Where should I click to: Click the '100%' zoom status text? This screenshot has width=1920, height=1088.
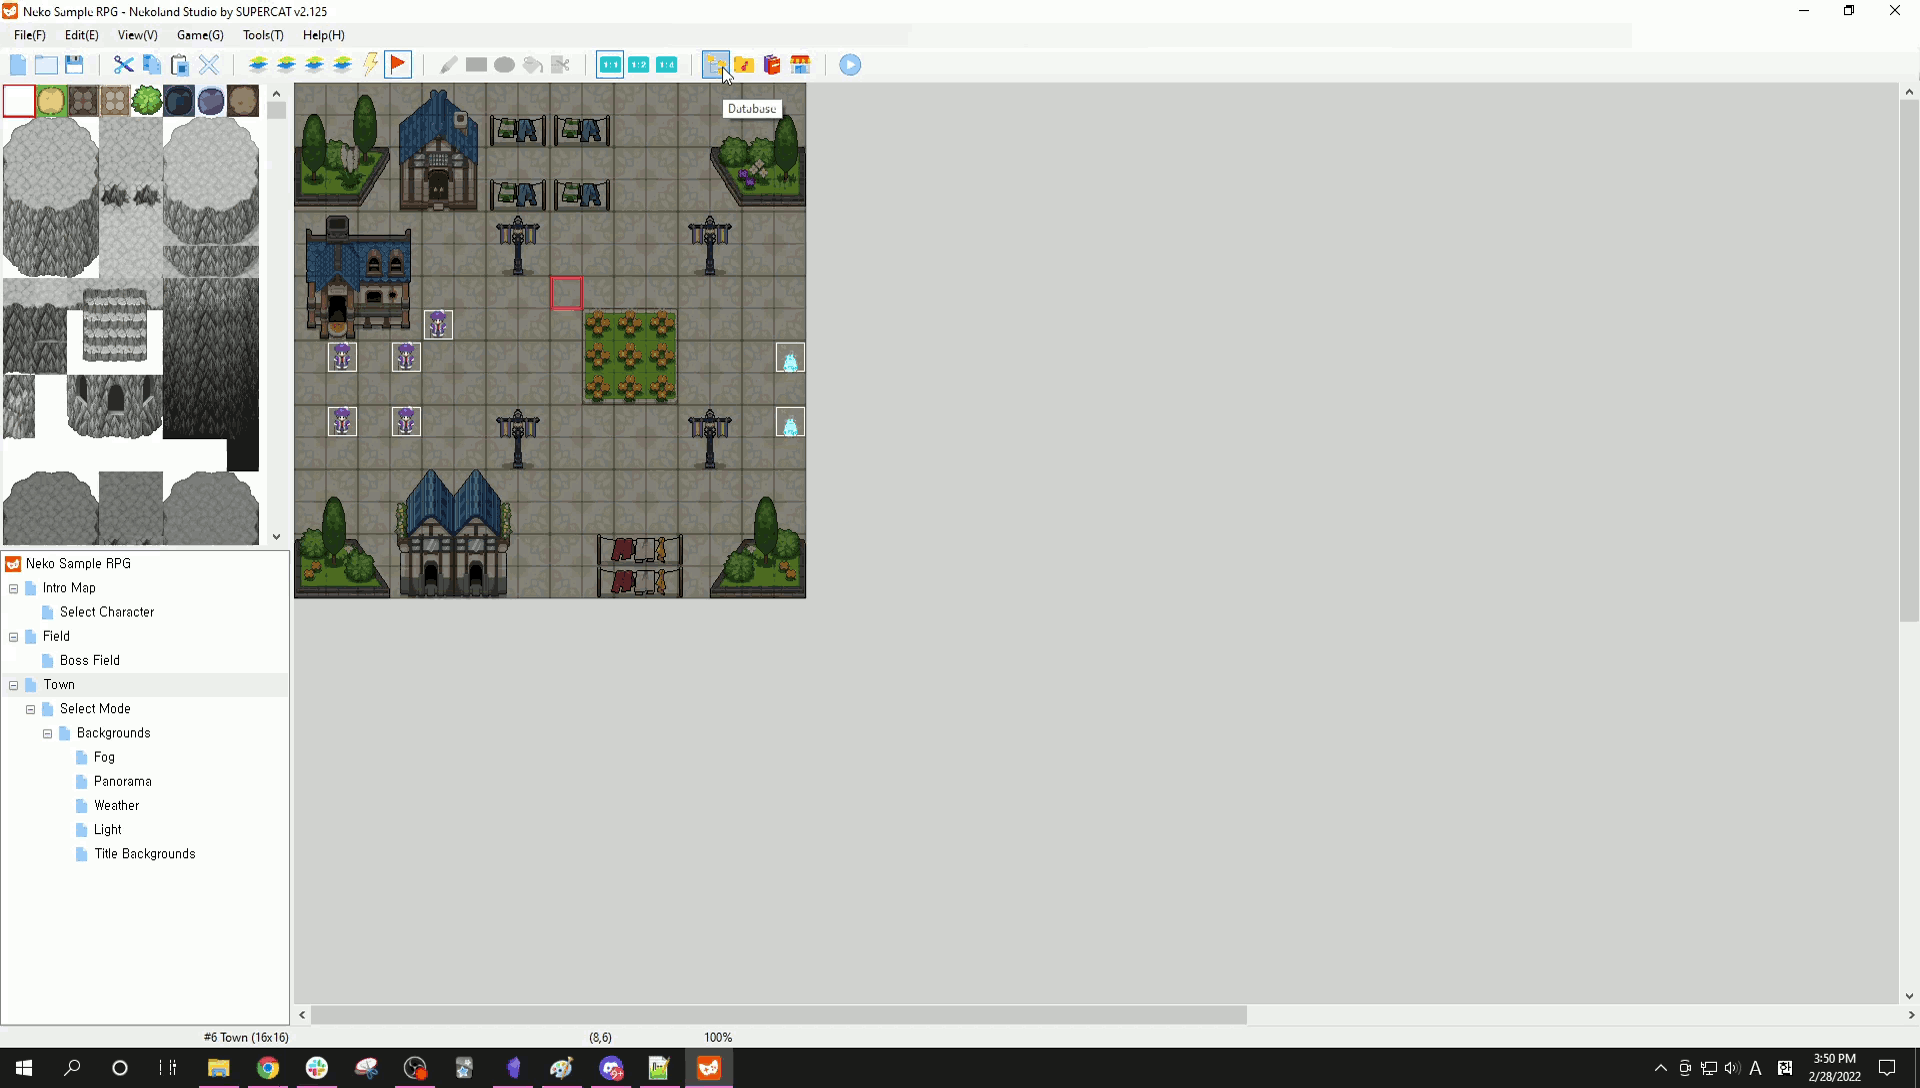[x=718, y=1038]
